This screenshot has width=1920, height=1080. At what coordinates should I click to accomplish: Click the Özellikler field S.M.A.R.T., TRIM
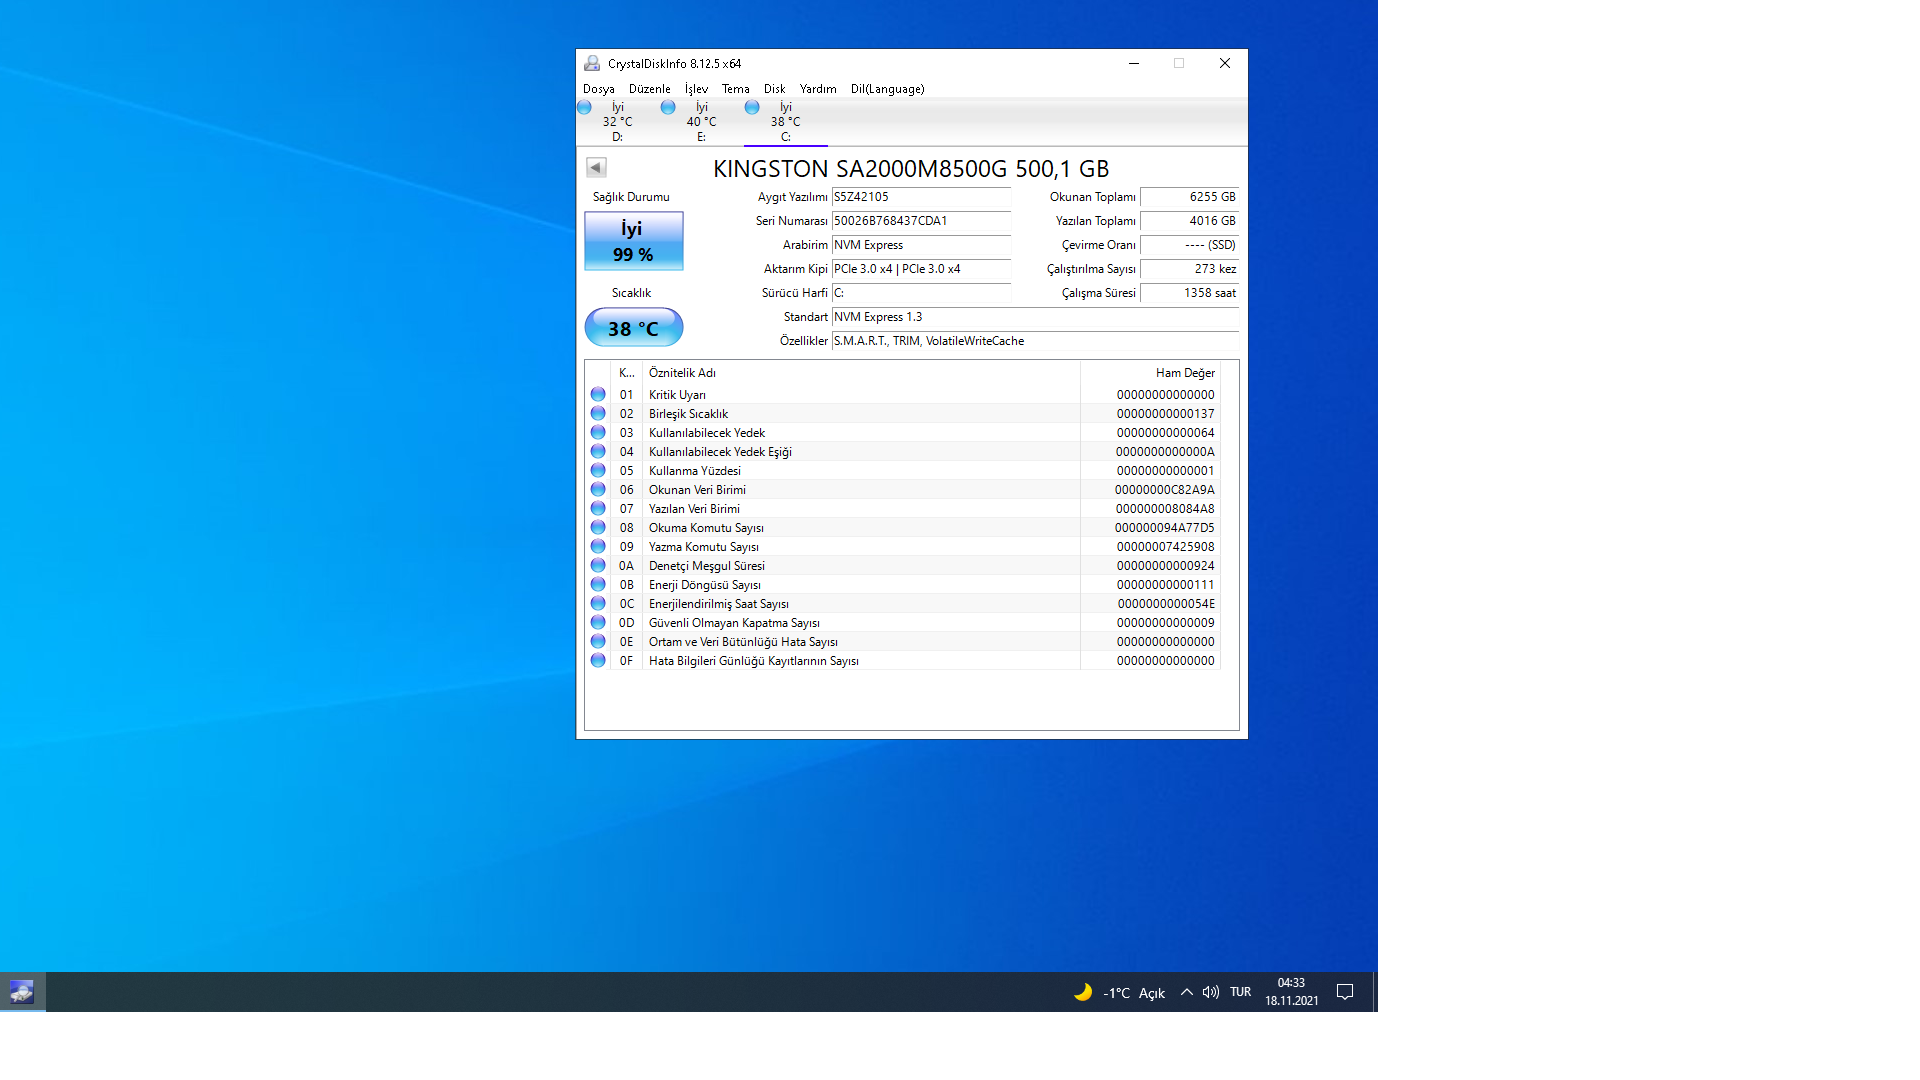[x=1035, y=341]
